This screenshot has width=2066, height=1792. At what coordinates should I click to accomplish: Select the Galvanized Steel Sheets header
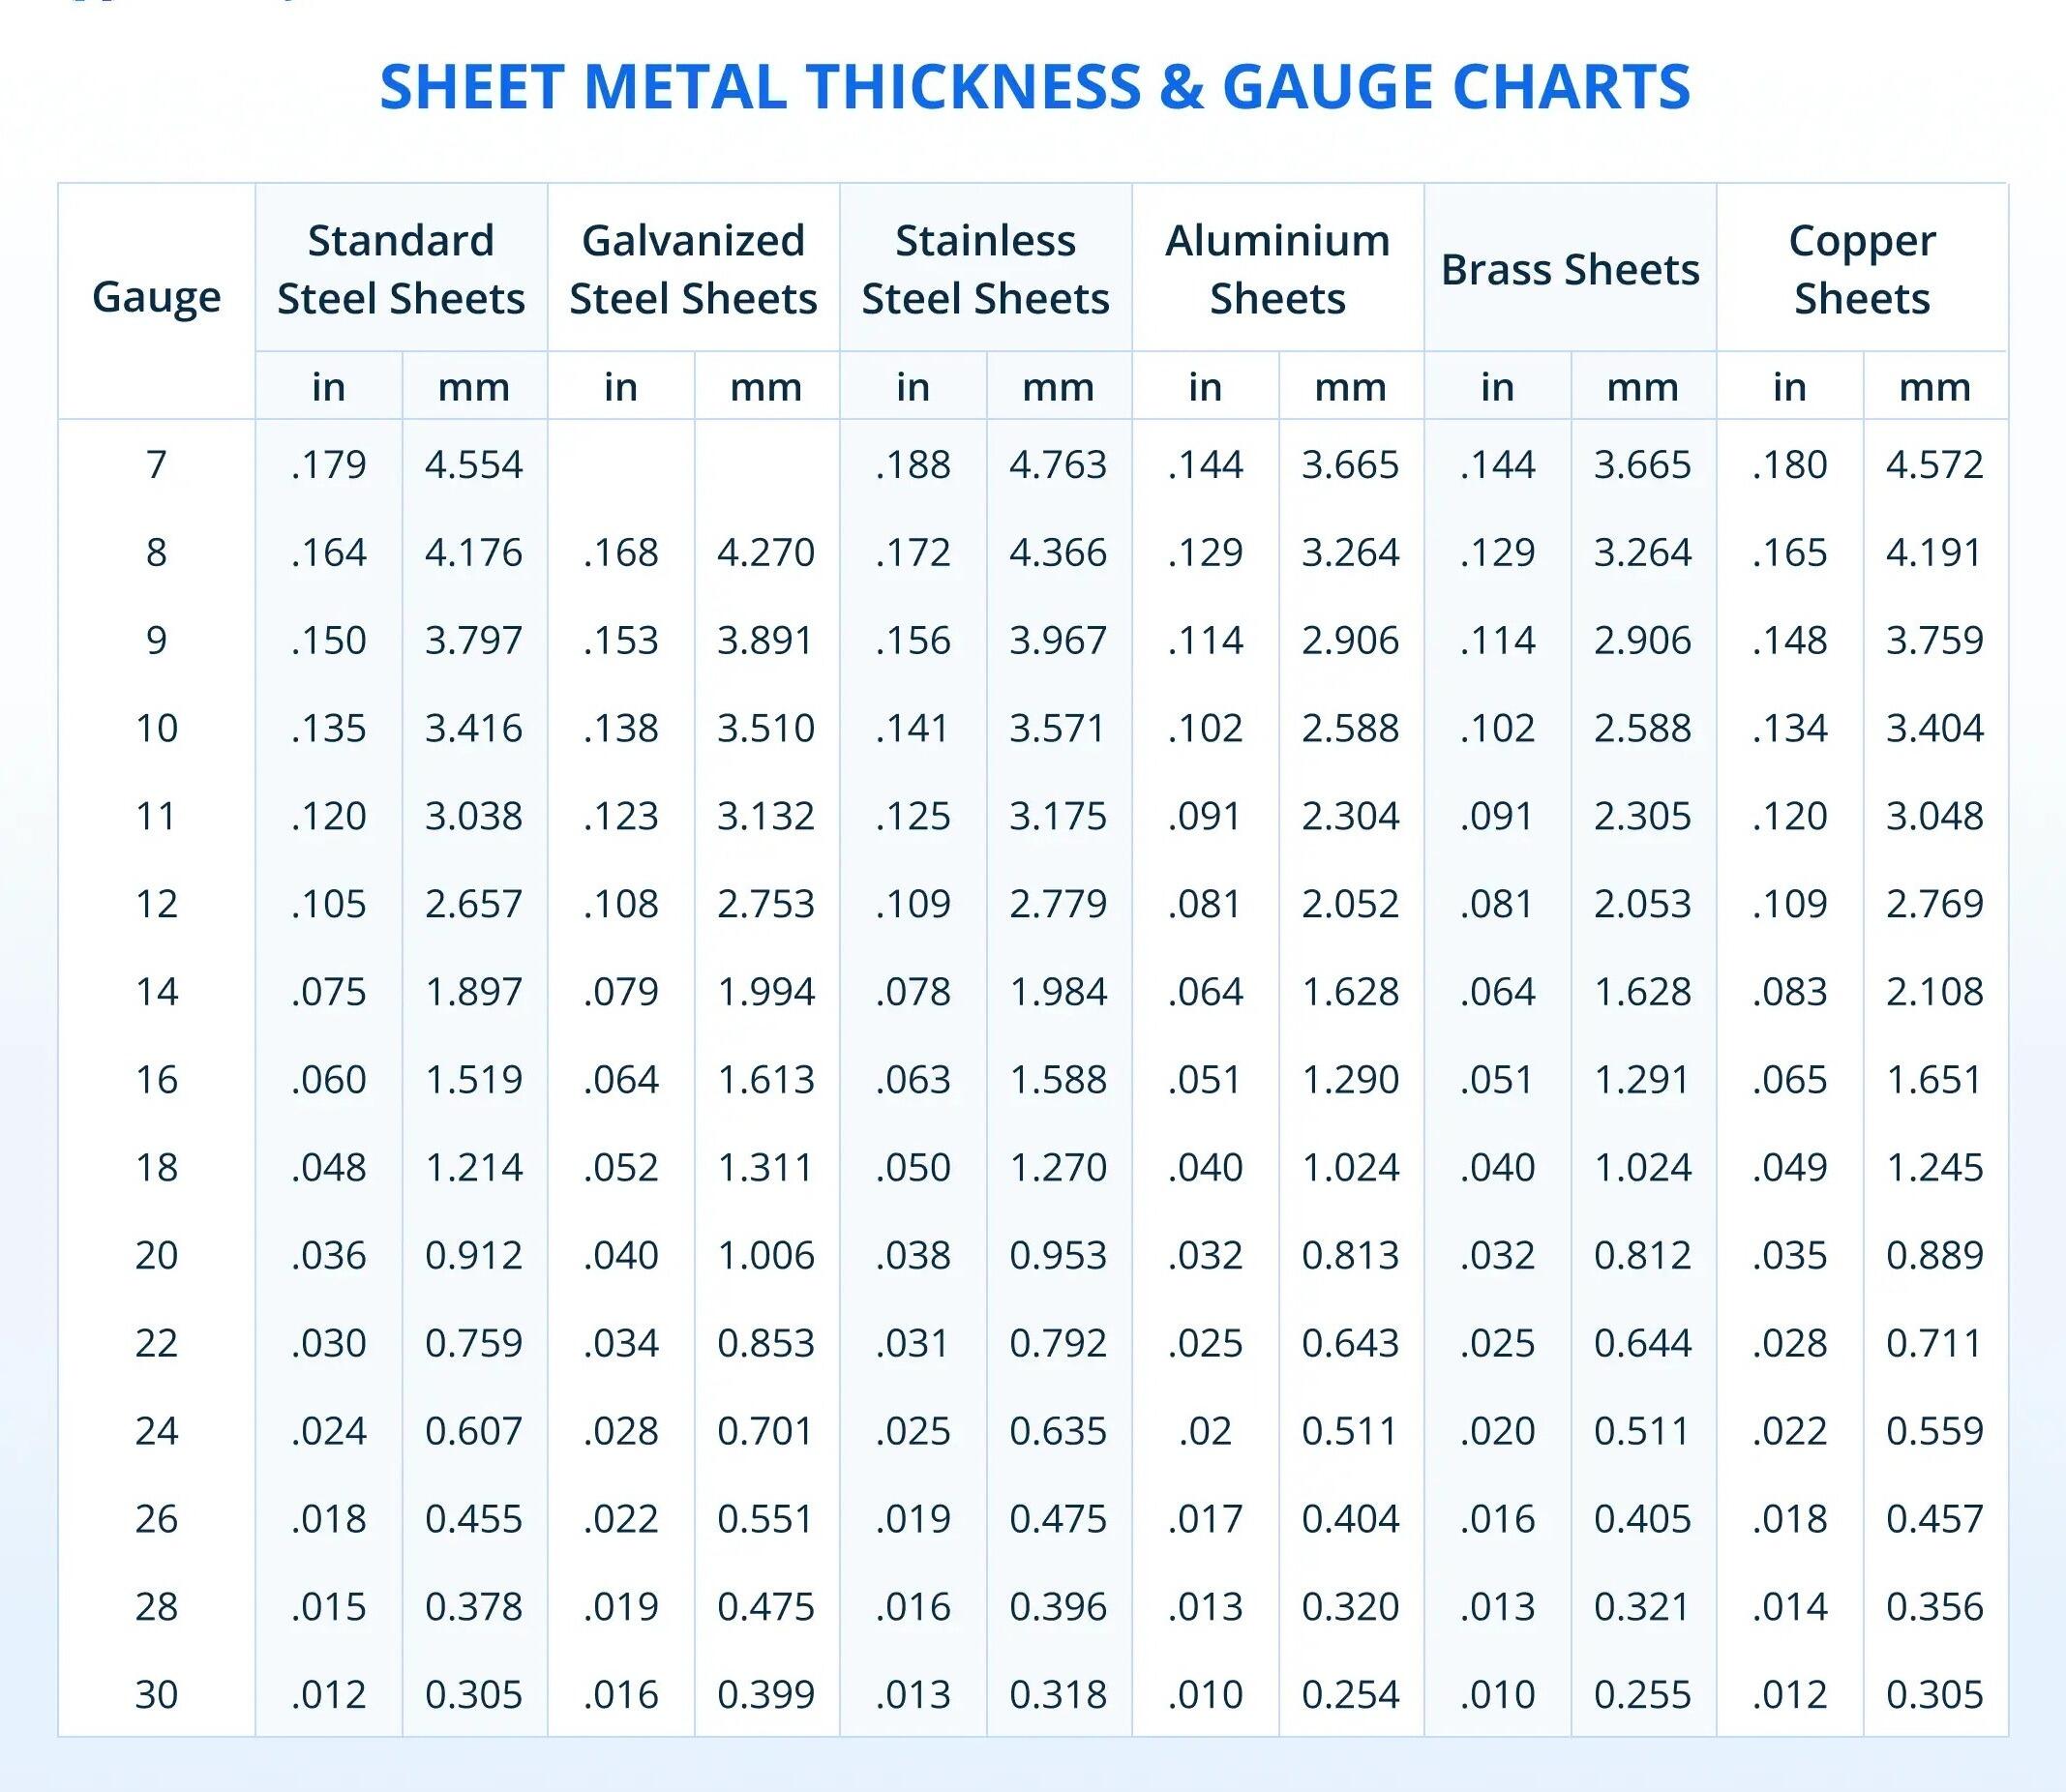[695, 268]
